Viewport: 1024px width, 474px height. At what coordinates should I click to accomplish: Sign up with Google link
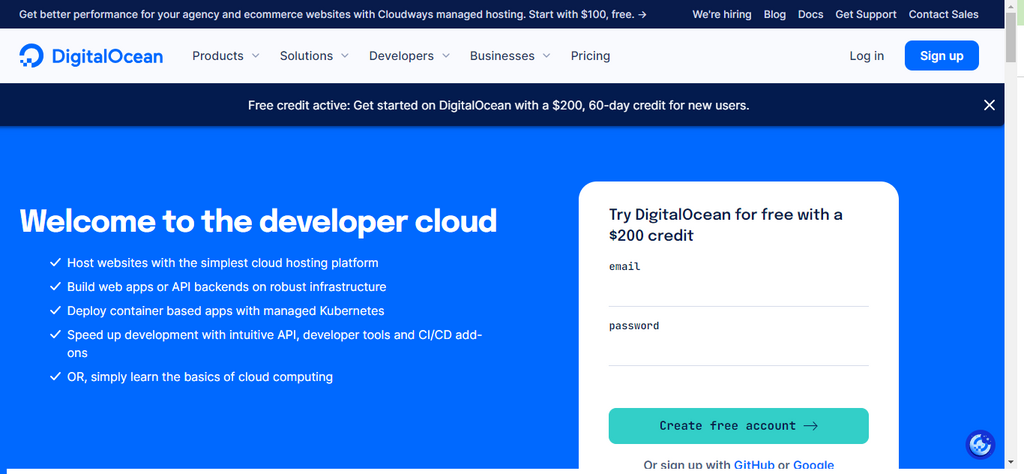813,465
